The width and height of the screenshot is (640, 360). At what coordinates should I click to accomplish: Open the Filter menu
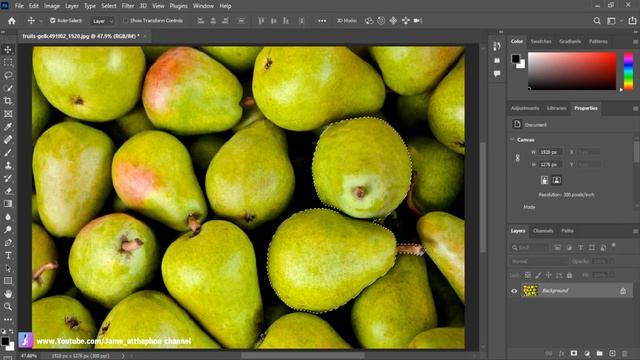128,6
